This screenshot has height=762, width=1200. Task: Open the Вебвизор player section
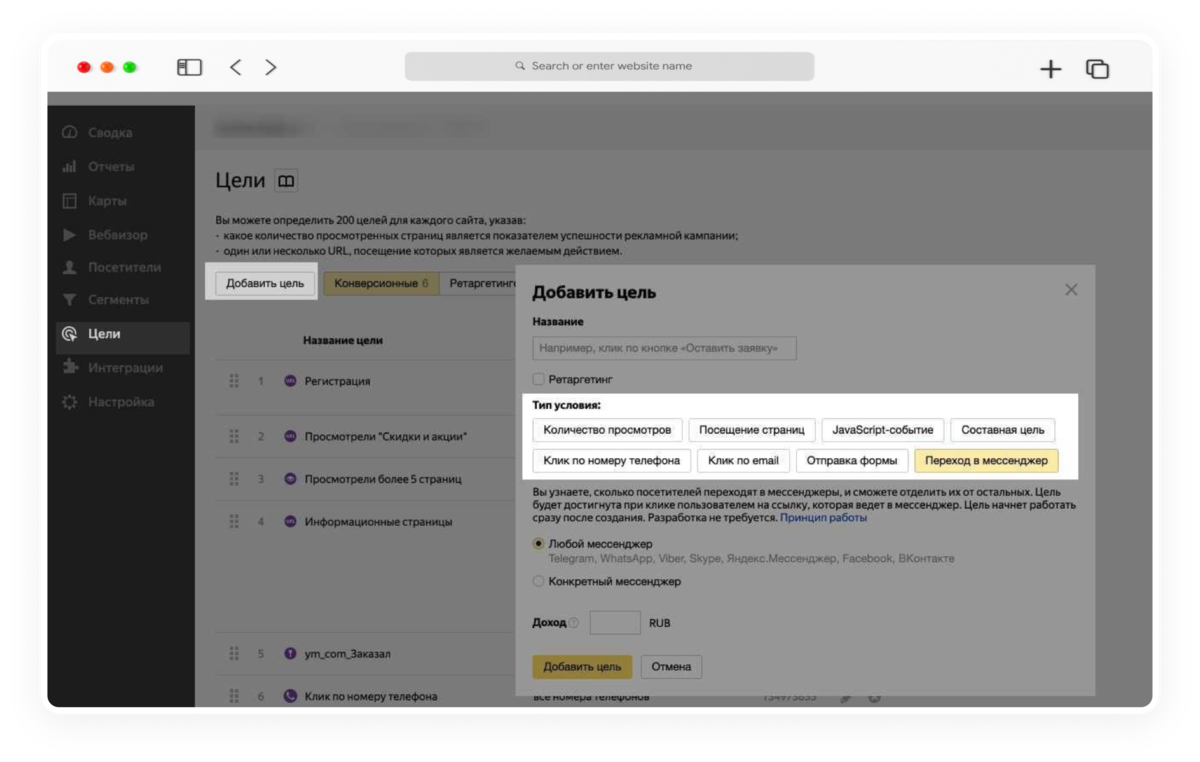104,235
